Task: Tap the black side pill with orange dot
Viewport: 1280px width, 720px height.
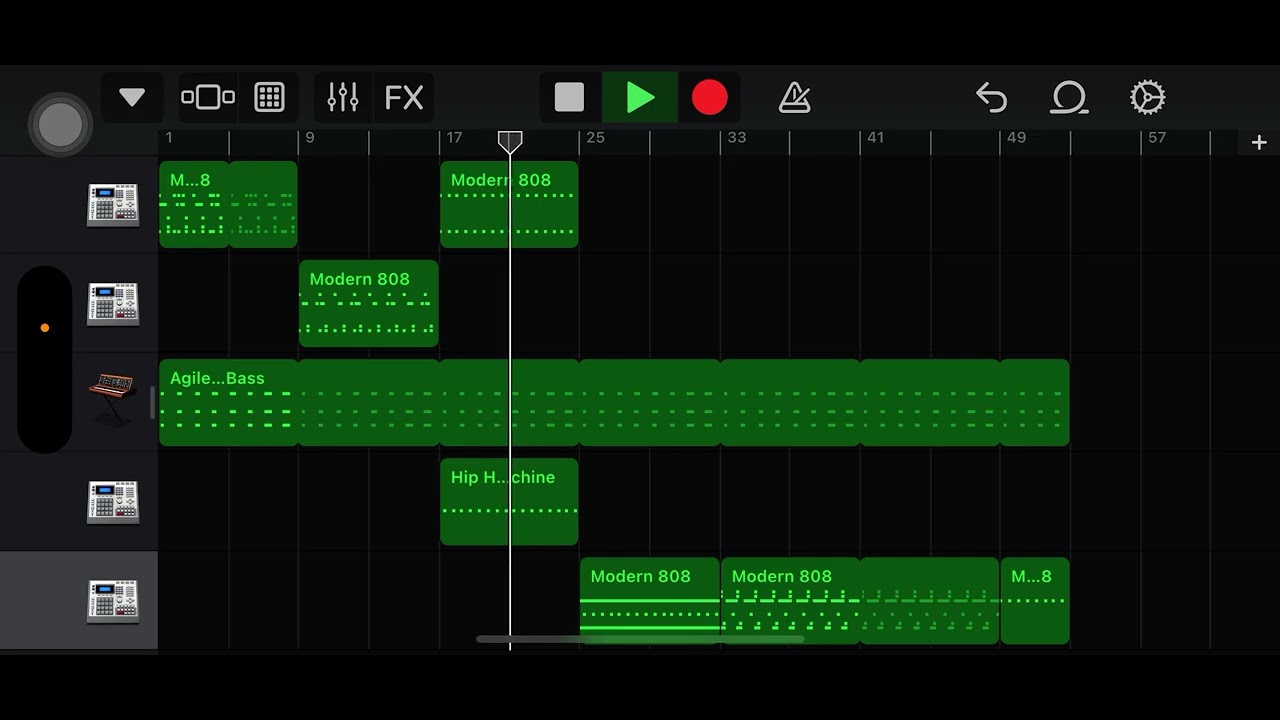Action: (x=45, y=360)
